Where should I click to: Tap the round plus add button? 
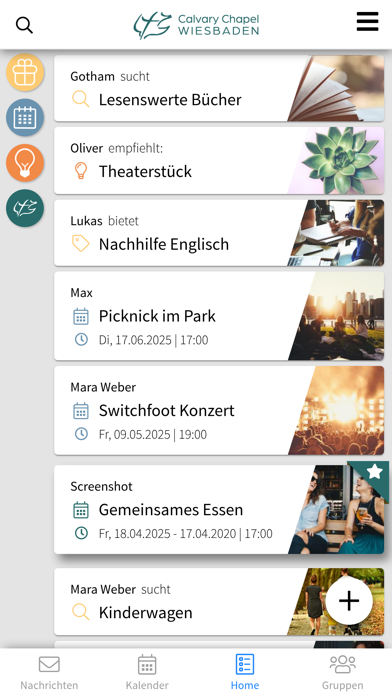coord(349,601)
